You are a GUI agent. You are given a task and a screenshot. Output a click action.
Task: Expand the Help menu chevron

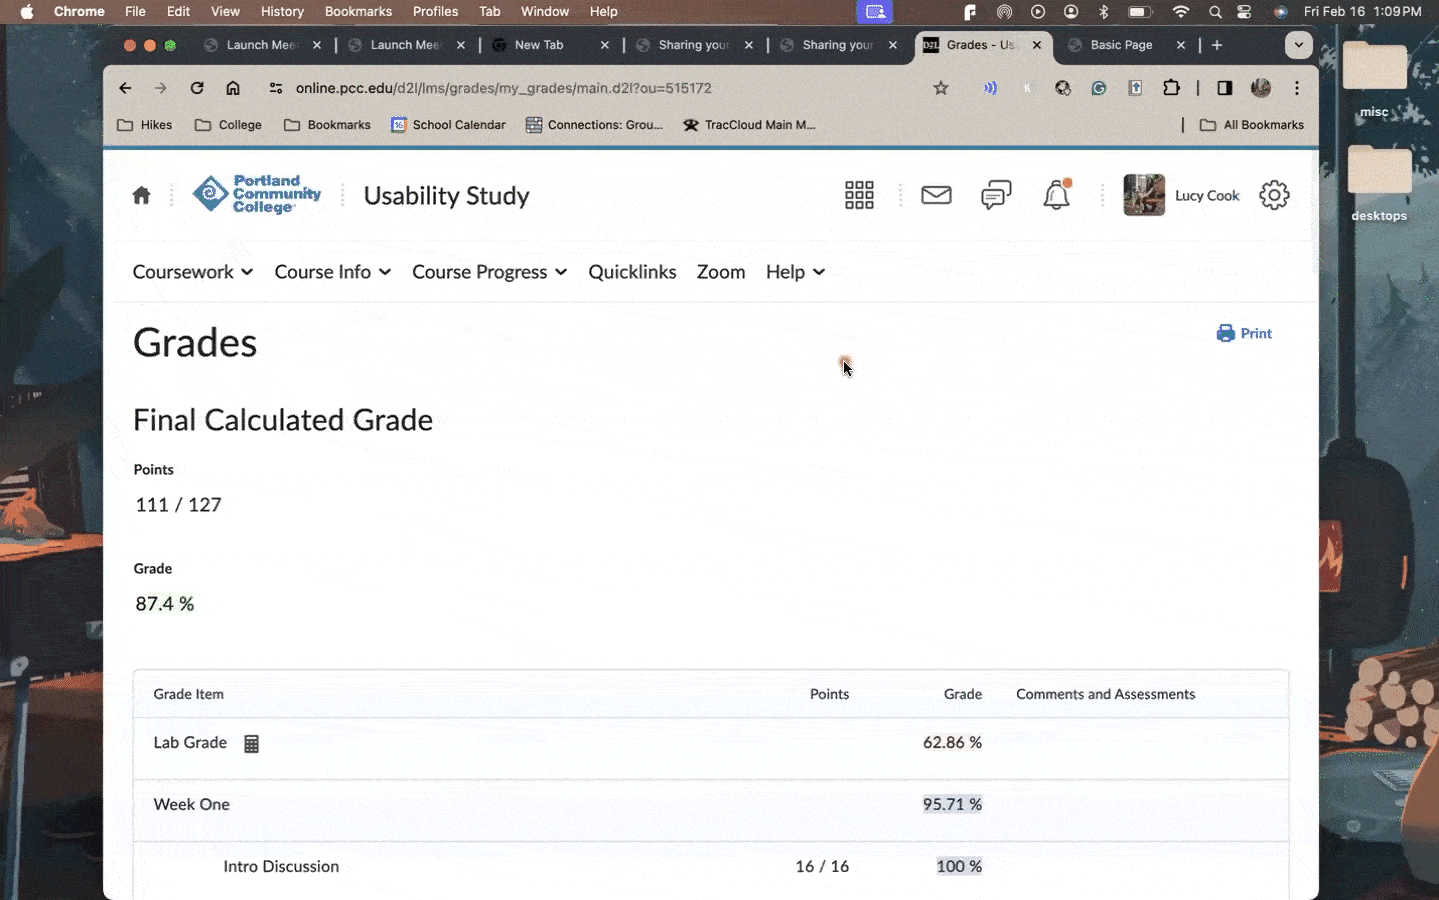820,272
